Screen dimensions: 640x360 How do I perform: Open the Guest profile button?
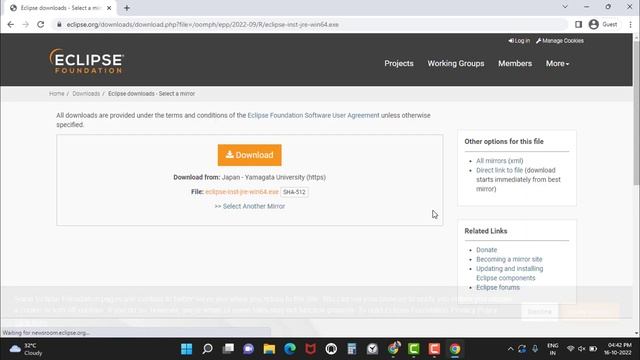pyautogui.click(x=603, y=24)
